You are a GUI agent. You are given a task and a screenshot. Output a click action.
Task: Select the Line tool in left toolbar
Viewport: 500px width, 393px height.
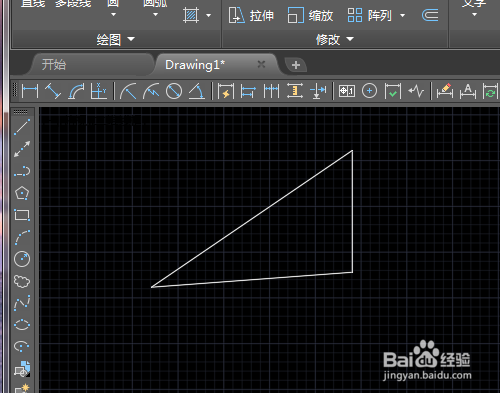tap(22, 127)
